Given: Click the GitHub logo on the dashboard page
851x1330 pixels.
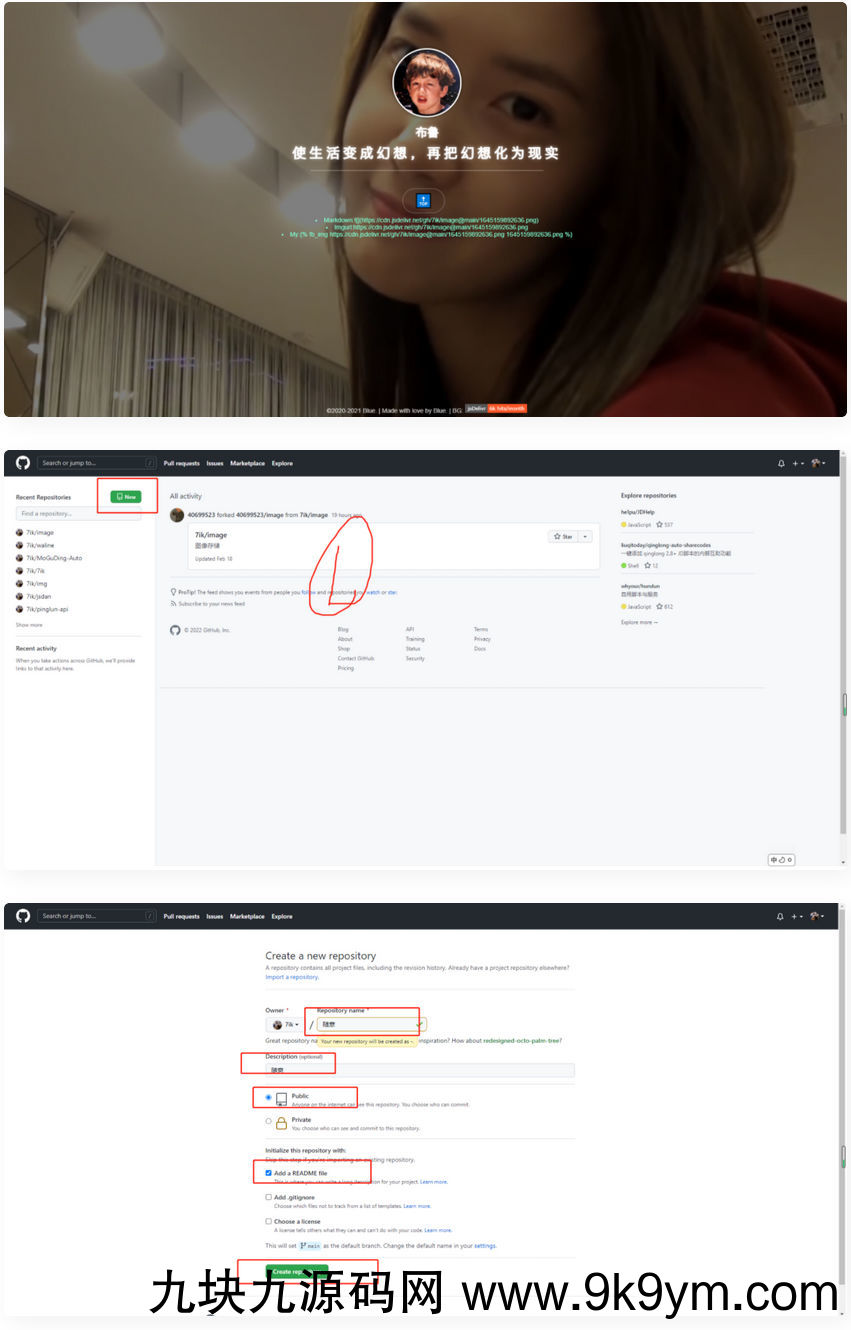Looking at the screenshot, I should pyautogui.click(x=23, y=463).
